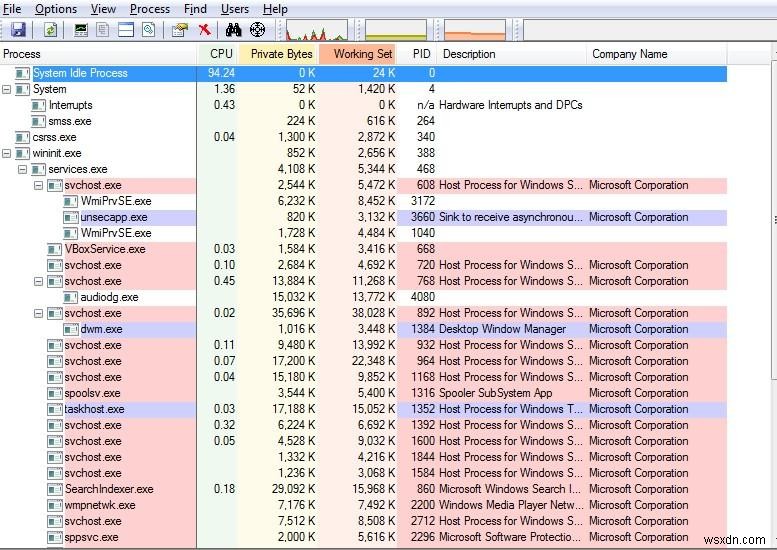
Task: Click the Save toolbar icon
Action: click(x=18, y=30)
